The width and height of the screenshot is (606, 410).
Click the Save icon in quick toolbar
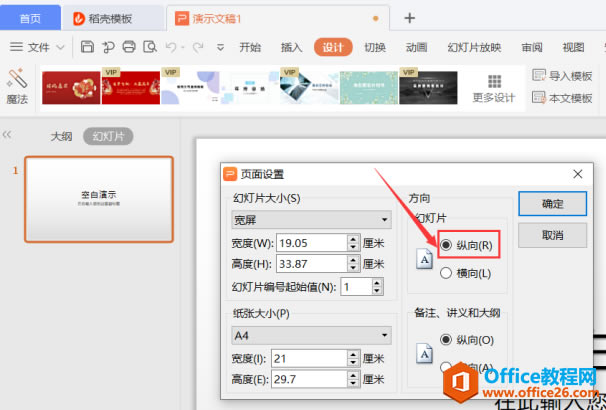tap(87, 47)
